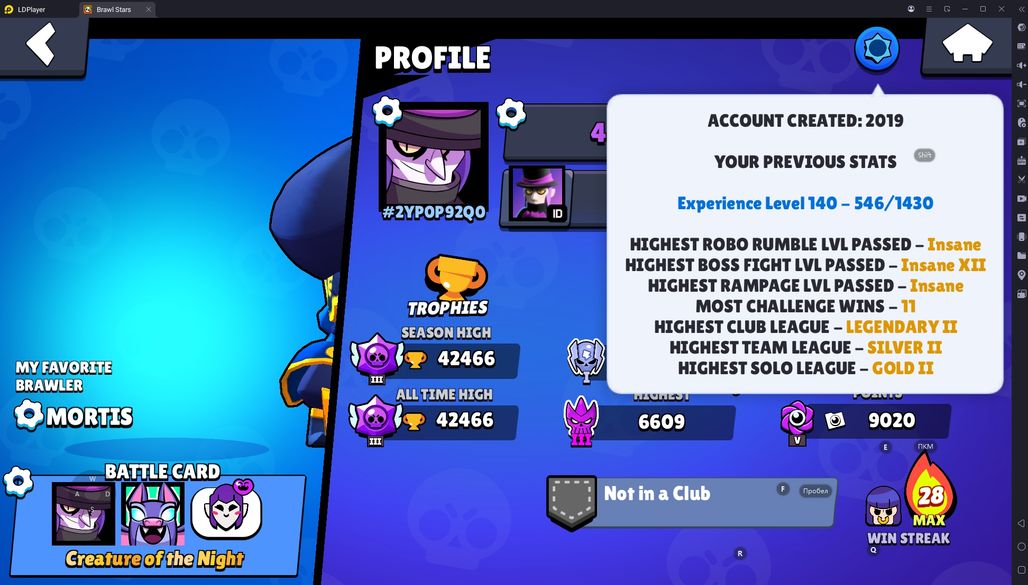The image size is (1028, 585).
Task: Select the winking emote pin on battle card
Action: point(226,512)
